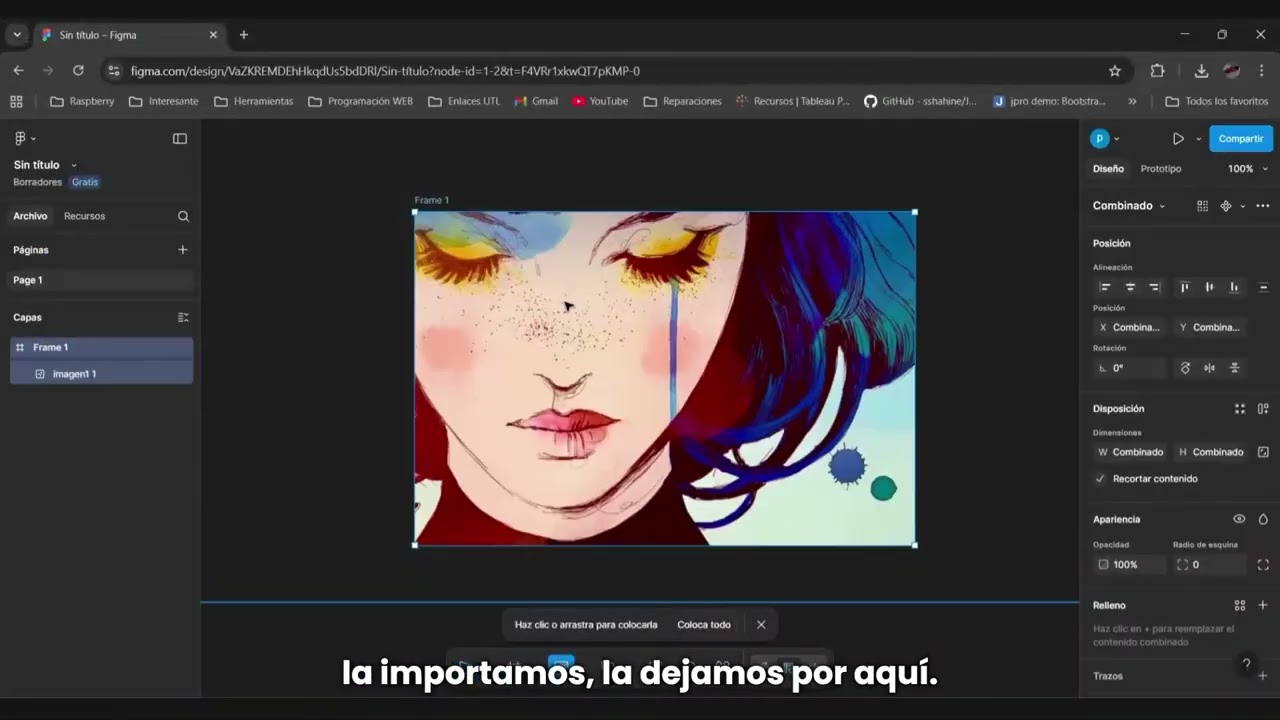The width and height of the screenshot is (1280, 720).
Task: Open the help question mark button
Action: point(1246,664)
